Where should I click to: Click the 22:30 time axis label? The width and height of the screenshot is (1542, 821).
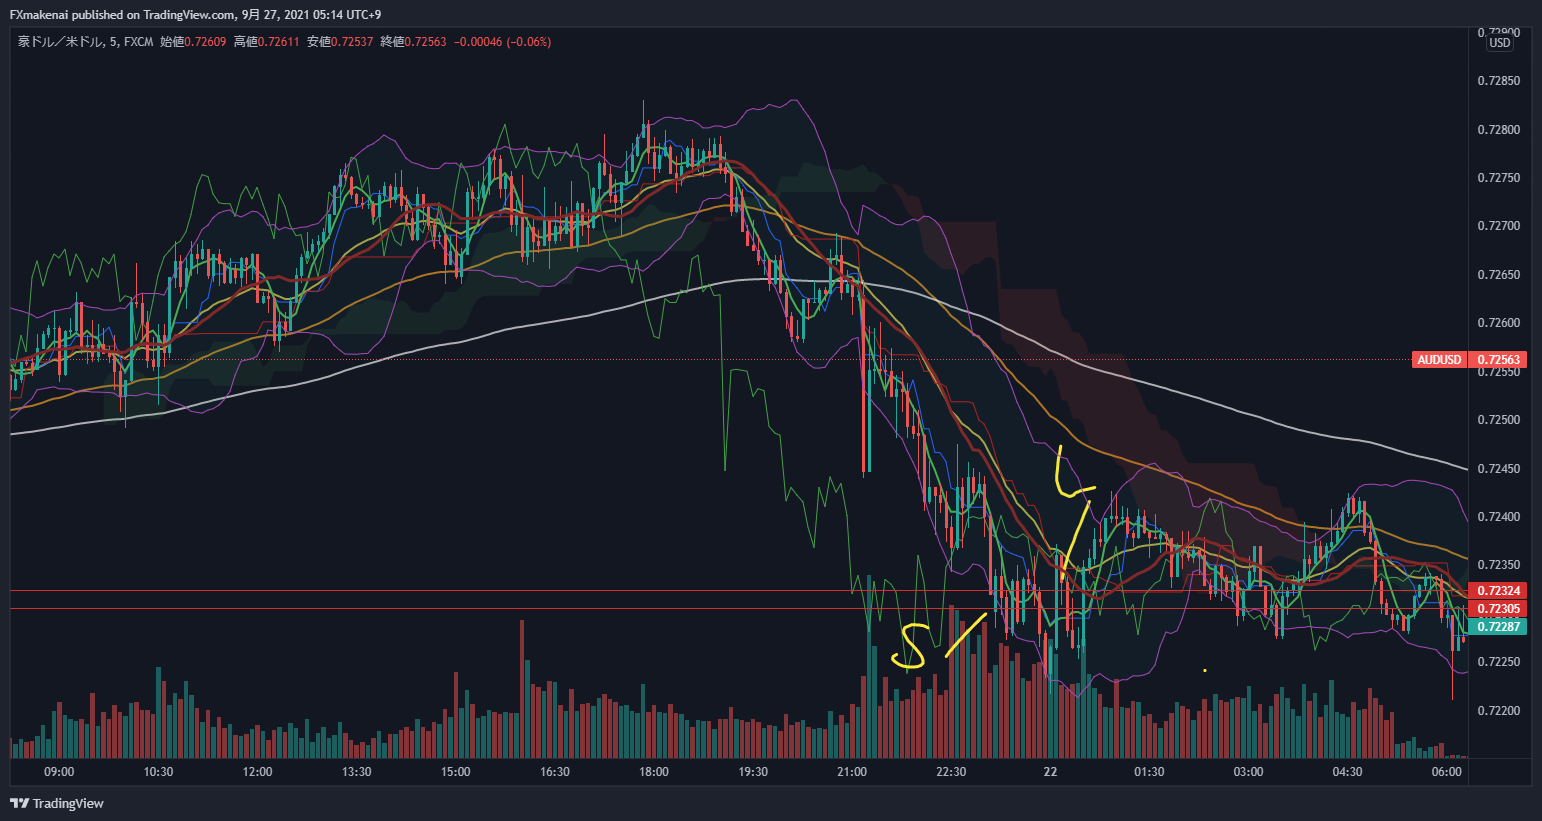tap(951, 772)
